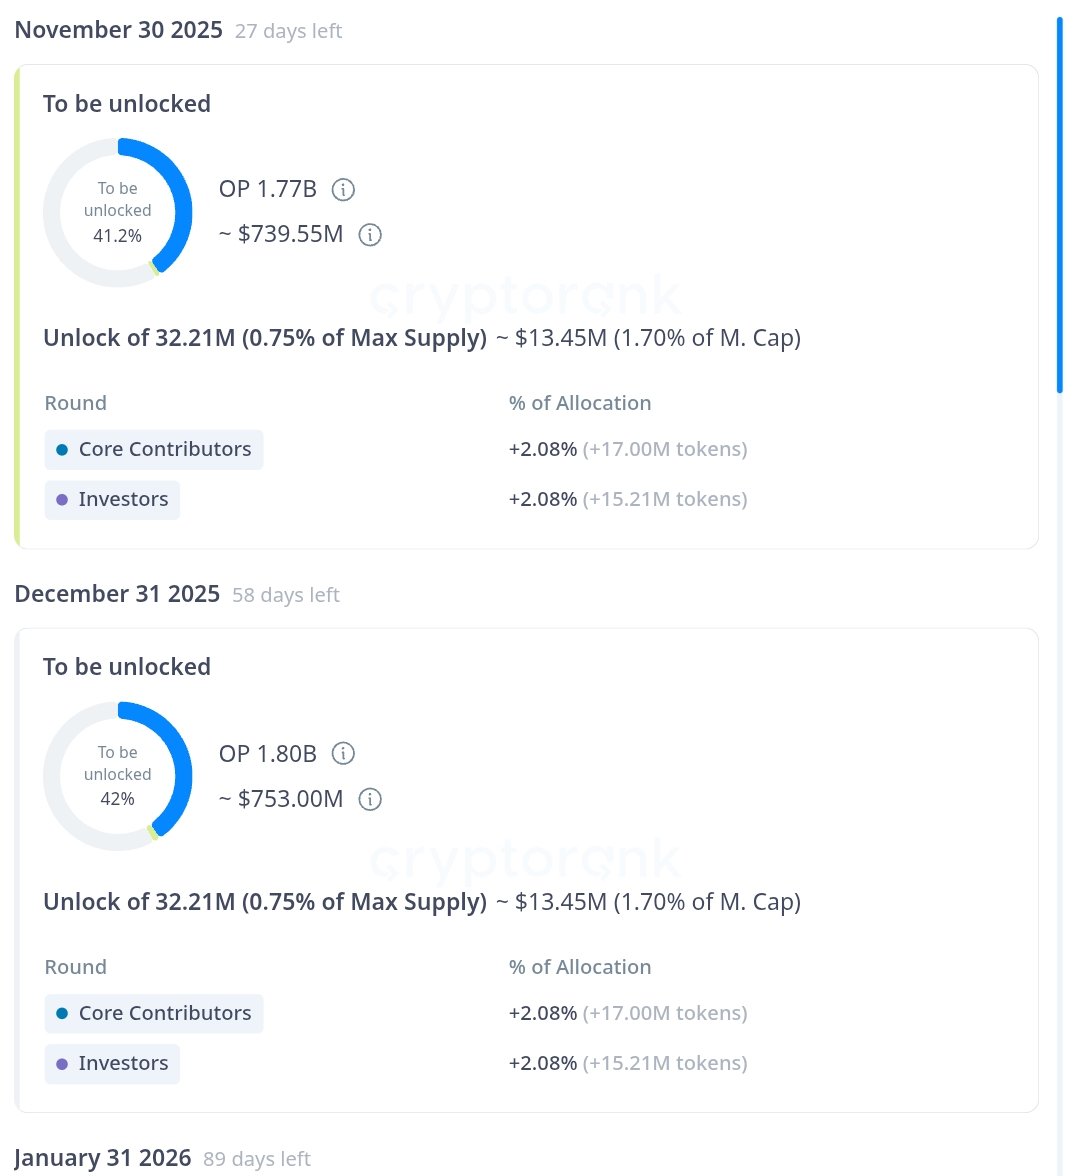Screen dimensions: 1080x1176
Task: Click the blue dot beside November Core Contributors
Action: pyautogui.click(x=62, y=450)
